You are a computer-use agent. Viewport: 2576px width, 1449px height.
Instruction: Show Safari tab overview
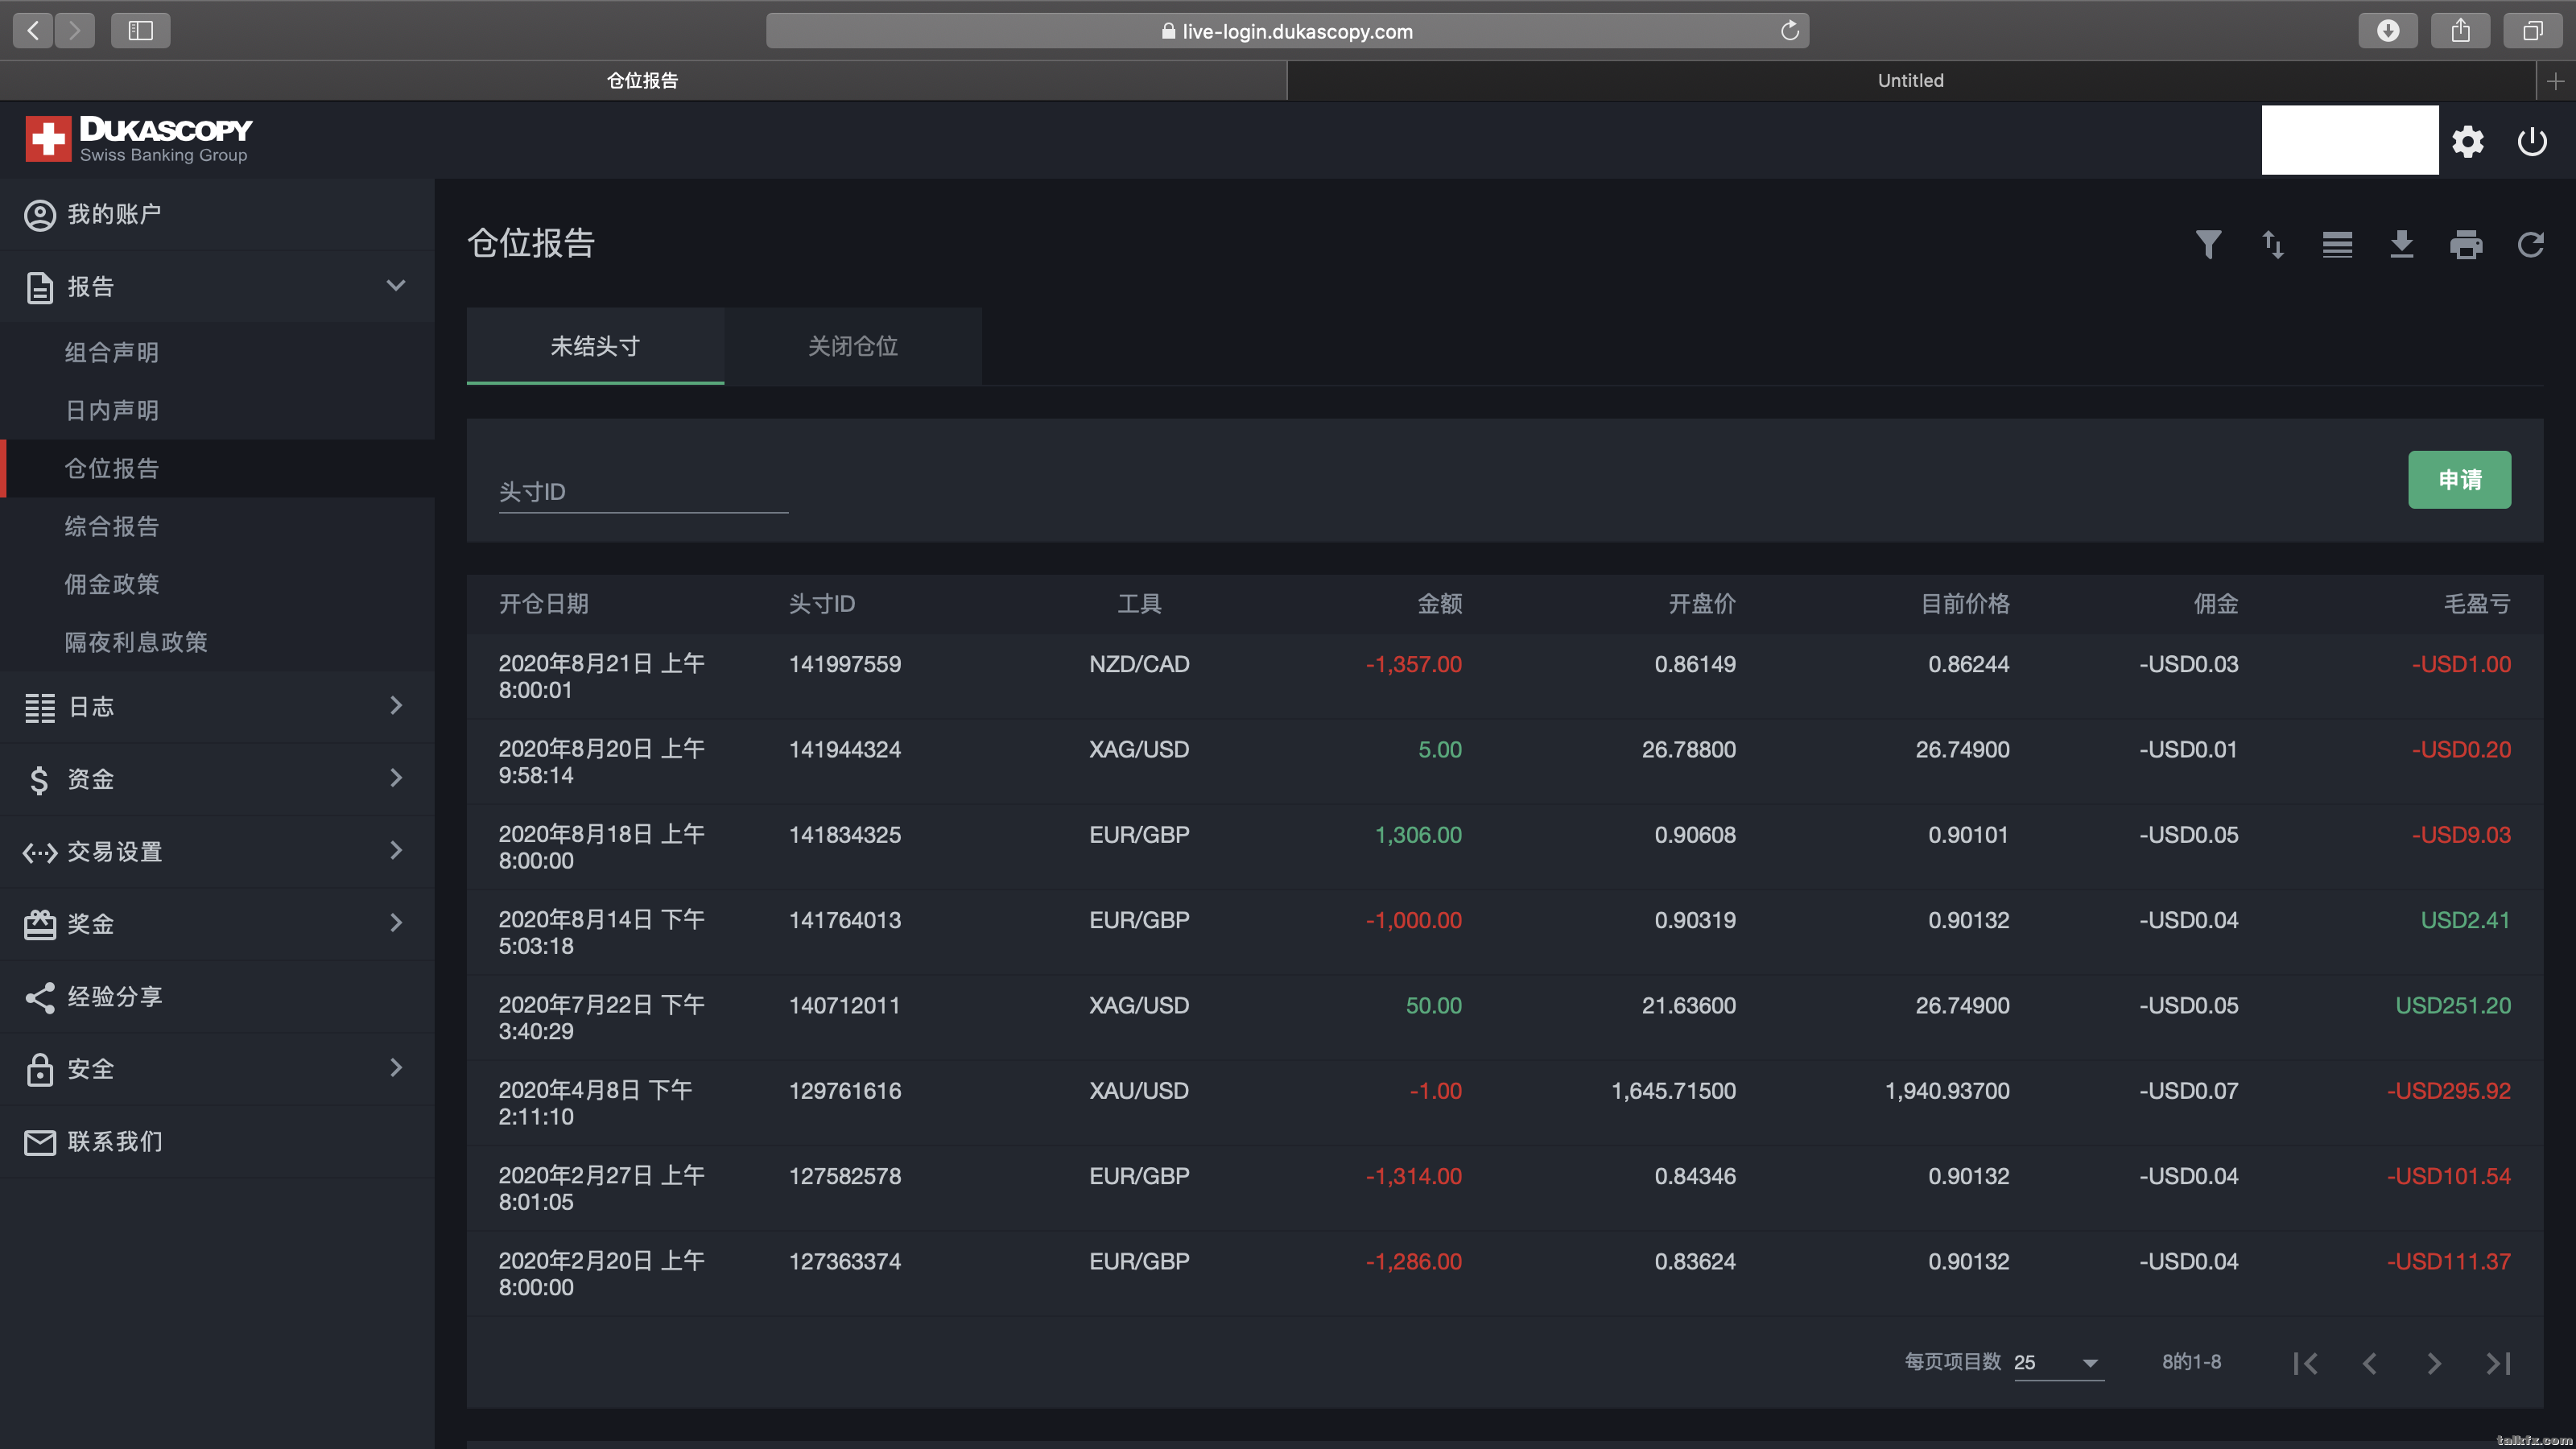pos(2532,31)
